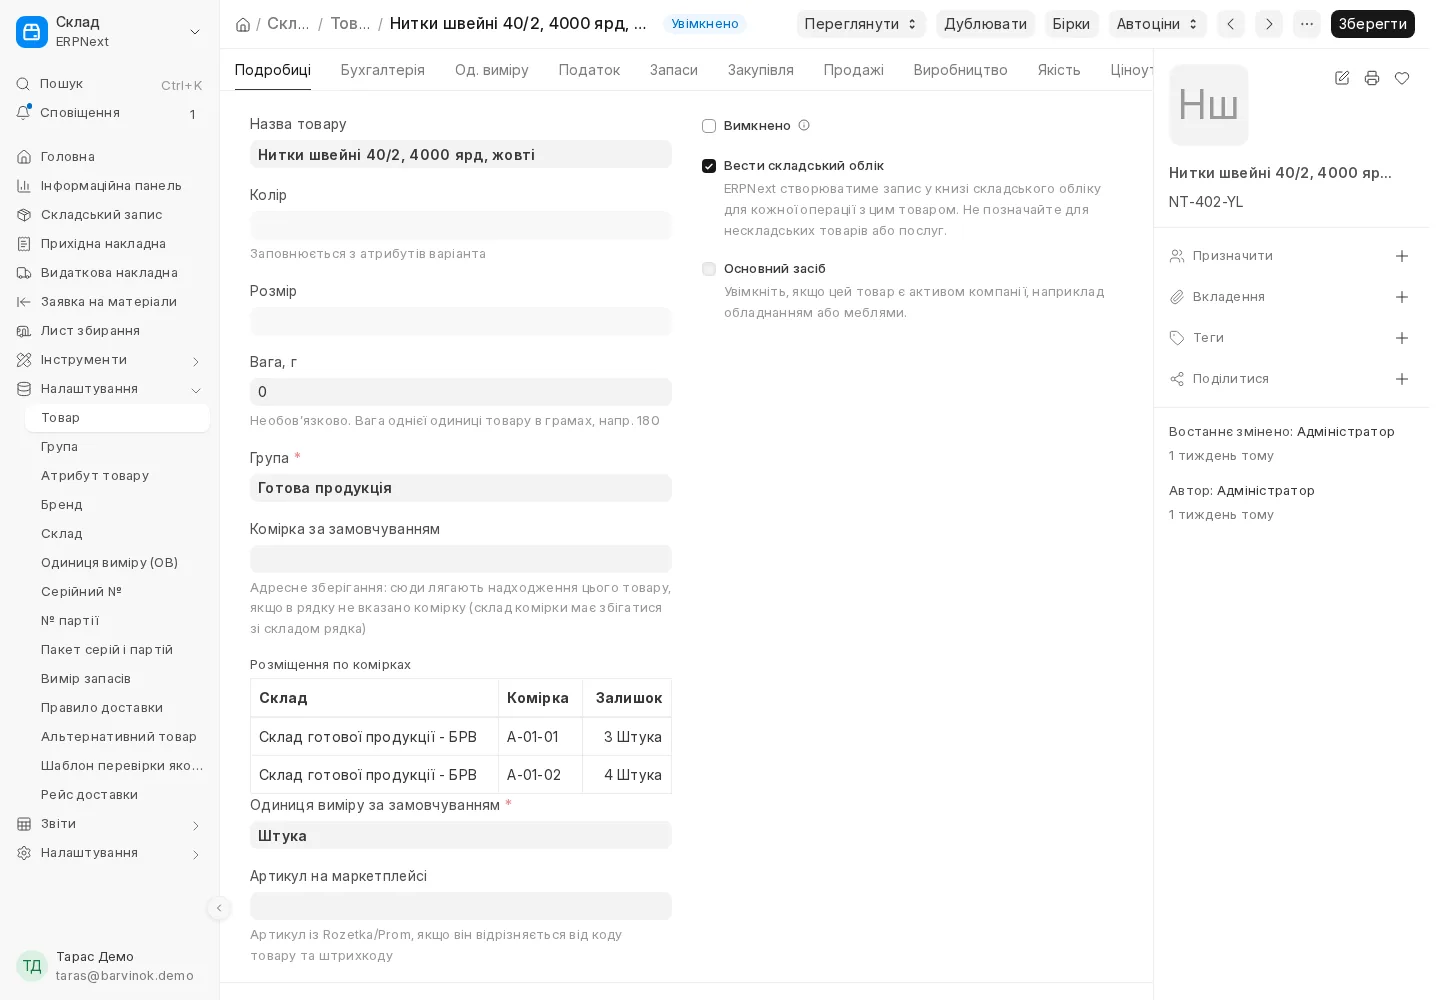The width and height of the screenshot is (1440, 1000).
Task: Open Атрибут товару sidebar item
Action: [117, 476]
